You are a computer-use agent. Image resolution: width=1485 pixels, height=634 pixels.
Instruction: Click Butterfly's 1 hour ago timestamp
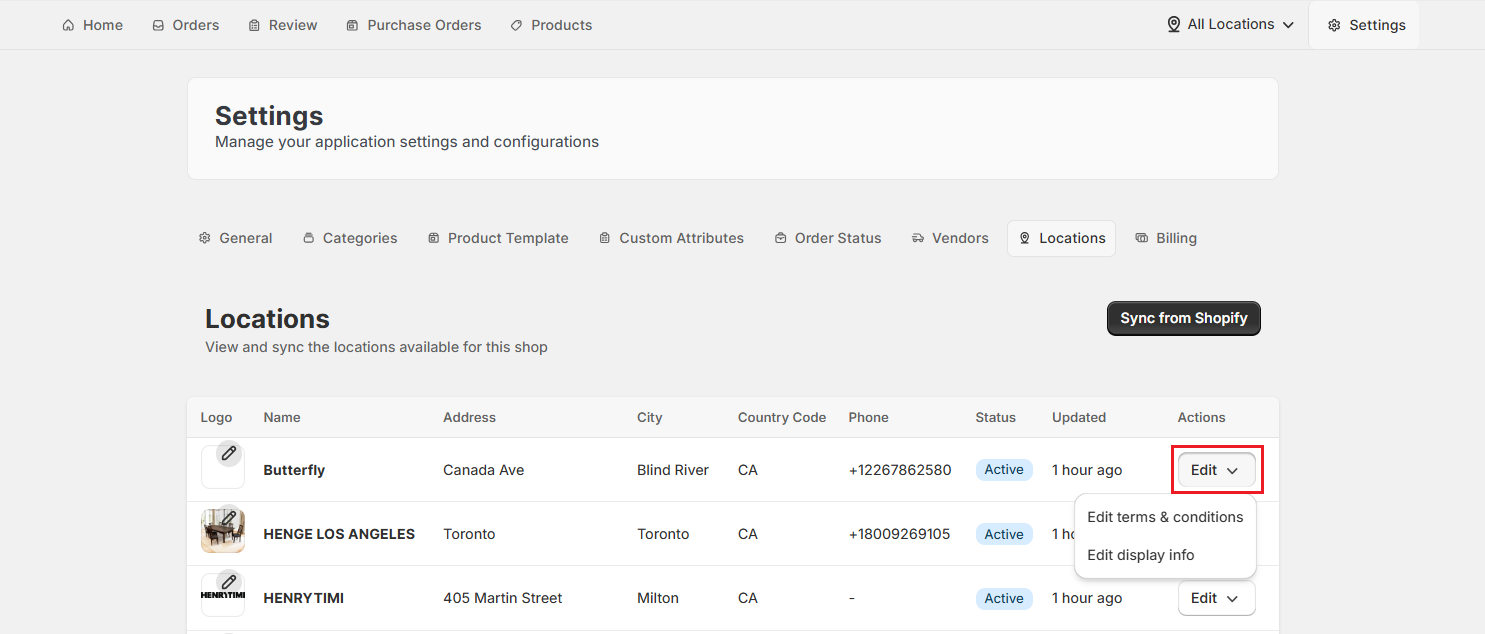(x=1087, y=470)
